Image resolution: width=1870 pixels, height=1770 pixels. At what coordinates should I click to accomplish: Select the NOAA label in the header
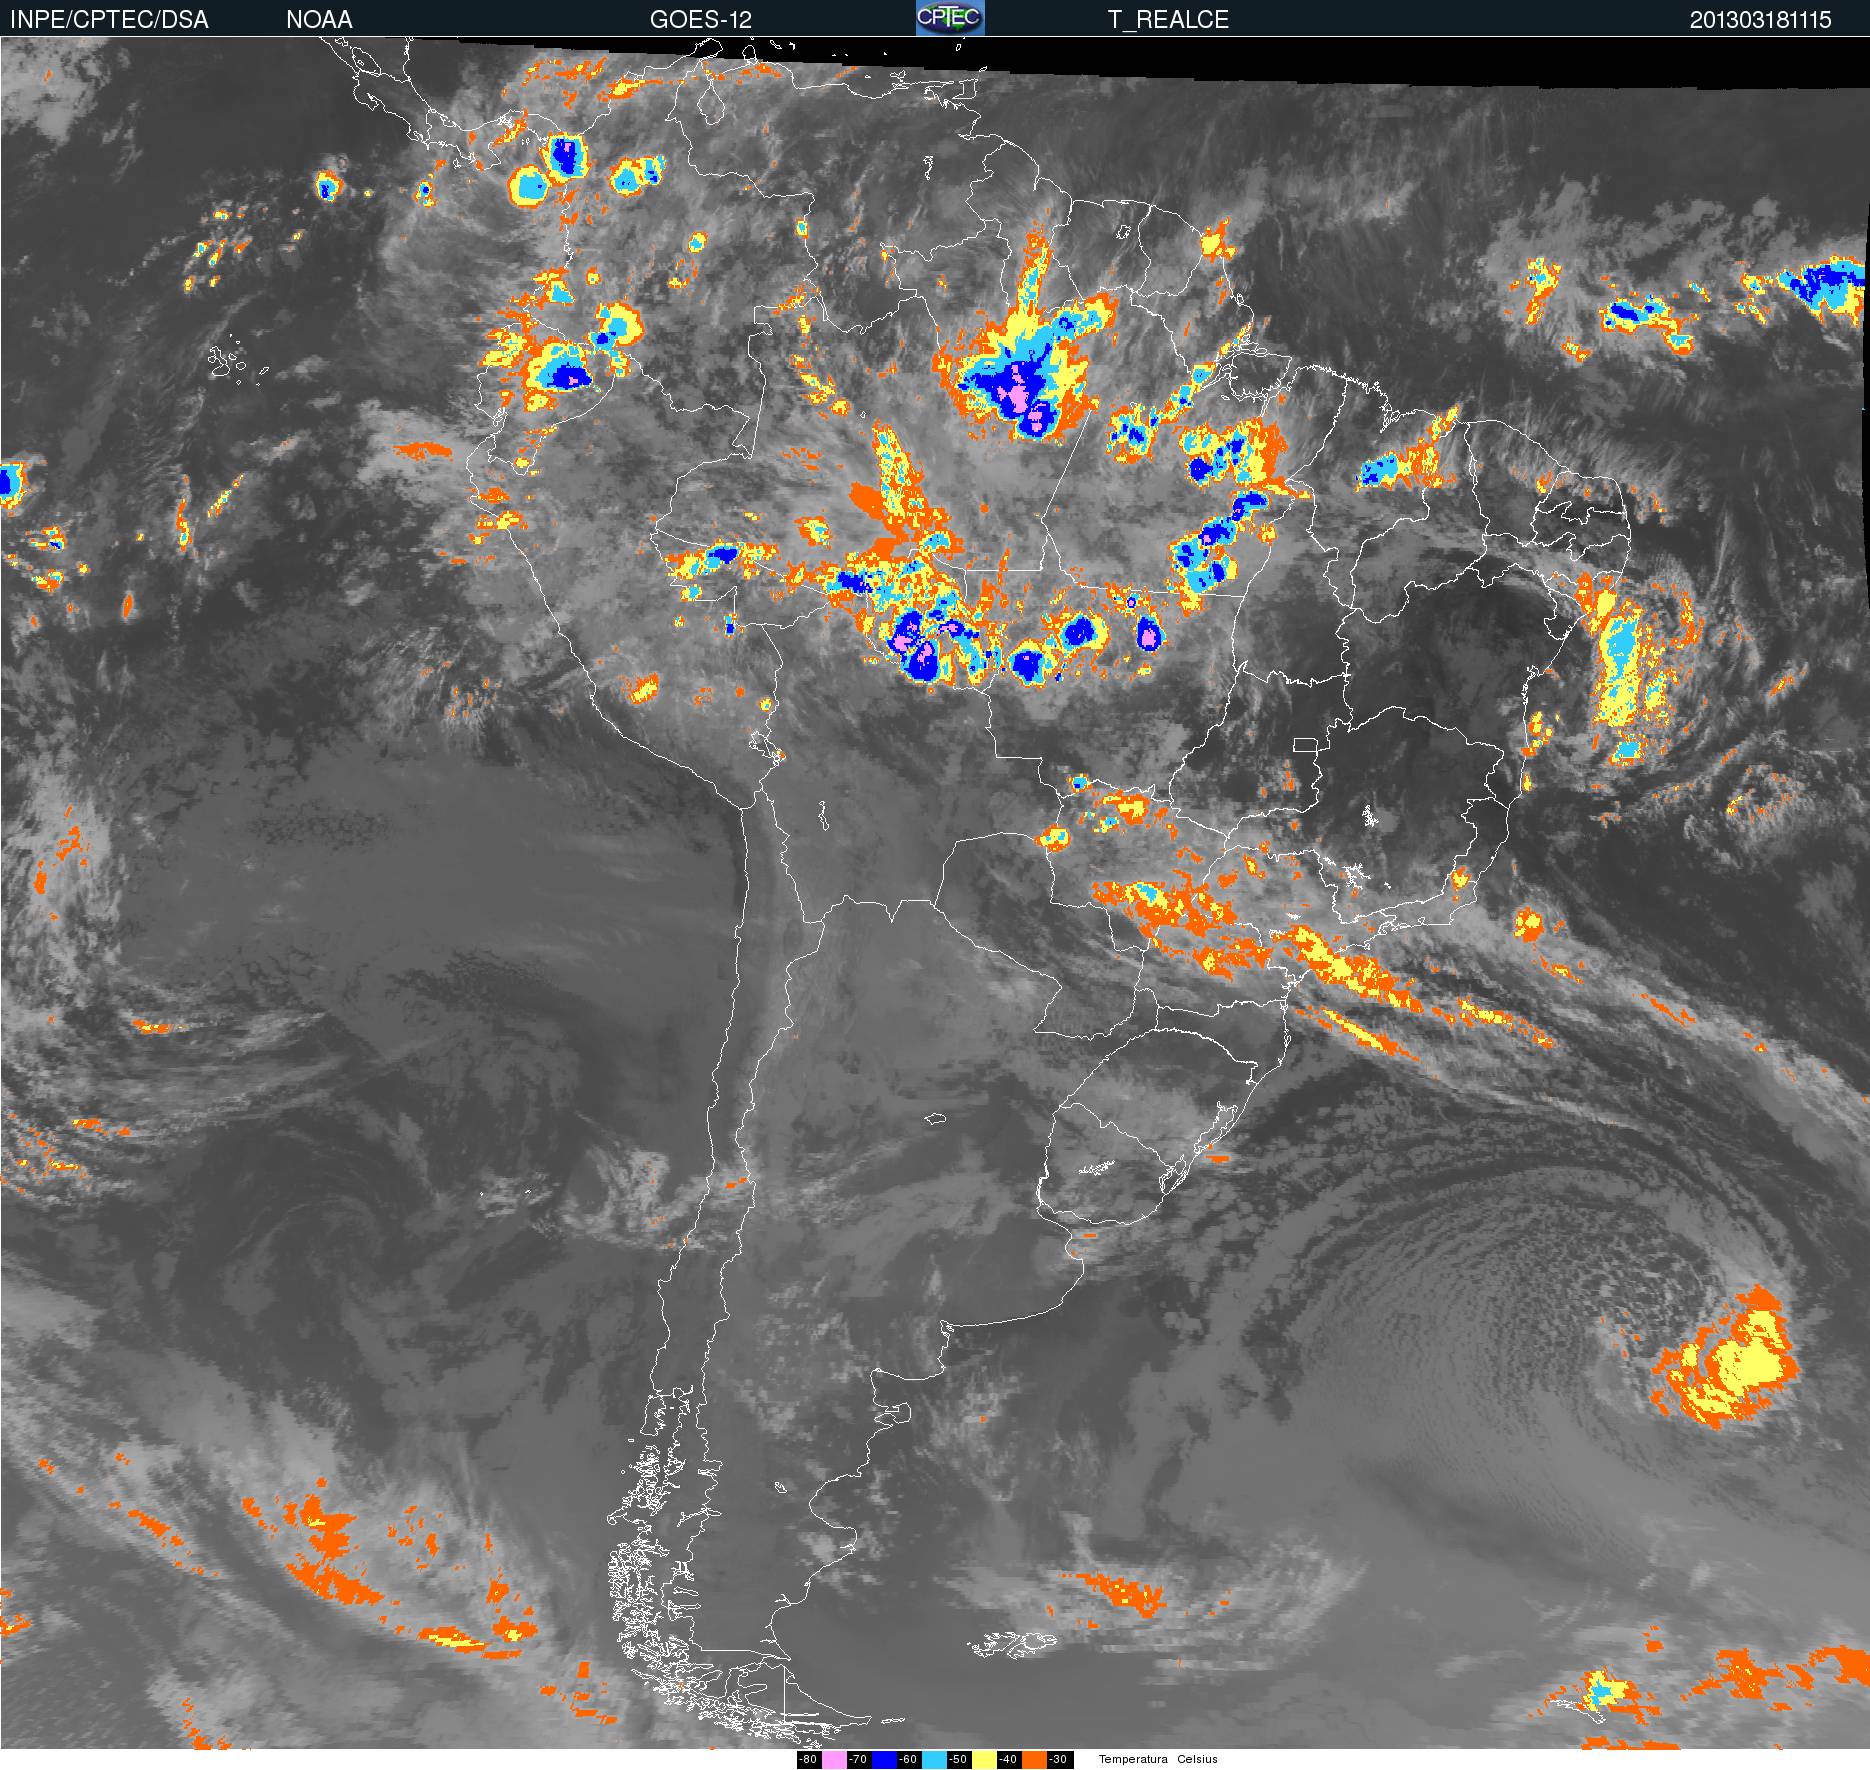[x=319, y=19]
